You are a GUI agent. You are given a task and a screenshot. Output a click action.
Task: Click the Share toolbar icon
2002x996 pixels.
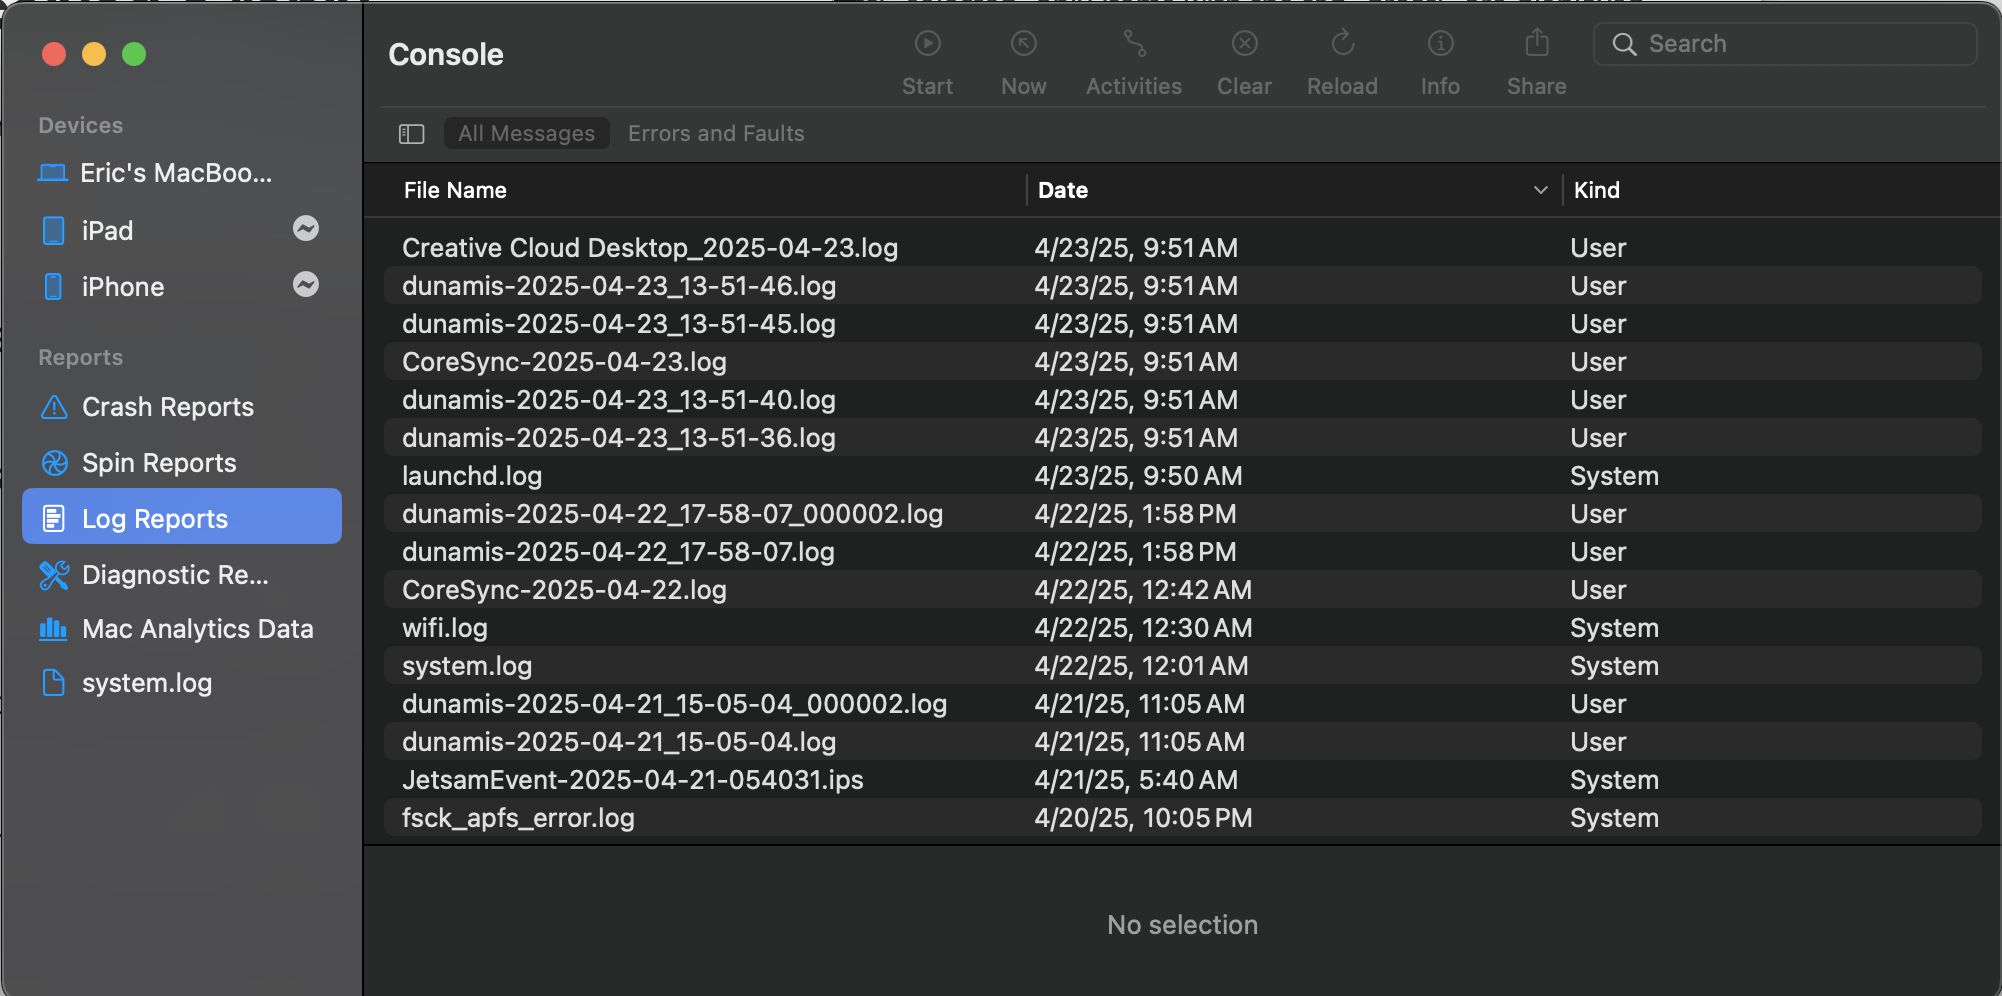tap(1537, 44)
